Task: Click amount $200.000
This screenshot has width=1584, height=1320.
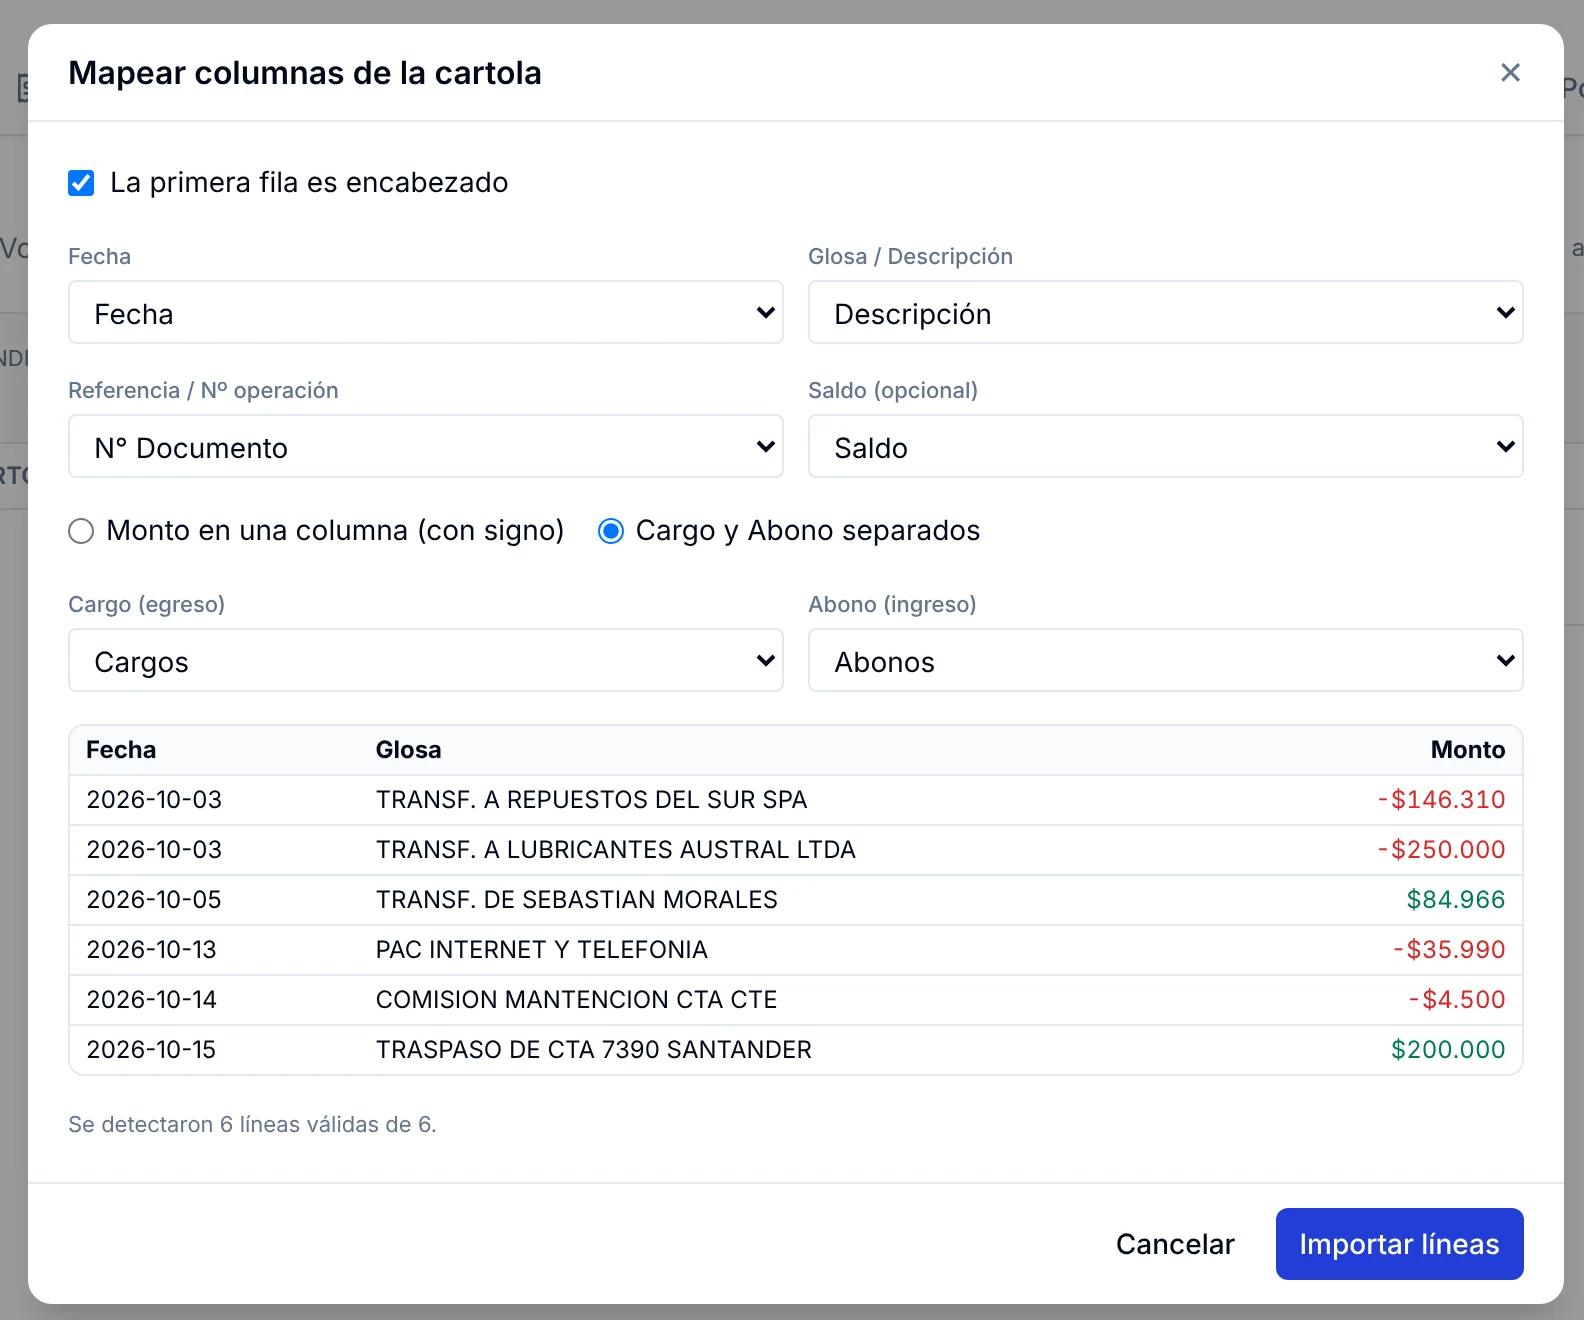Action: point(1448,1050)
